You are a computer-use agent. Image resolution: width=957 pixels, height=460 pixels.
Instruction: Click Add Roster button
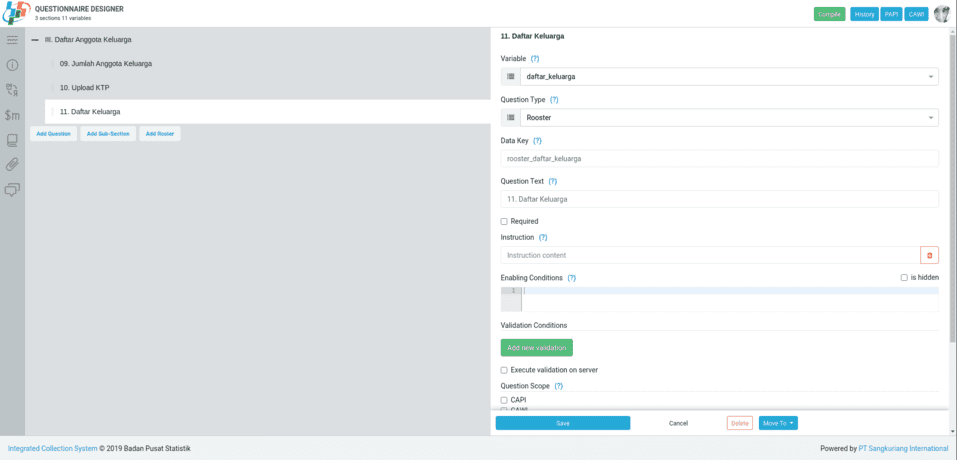pos(160,134)
